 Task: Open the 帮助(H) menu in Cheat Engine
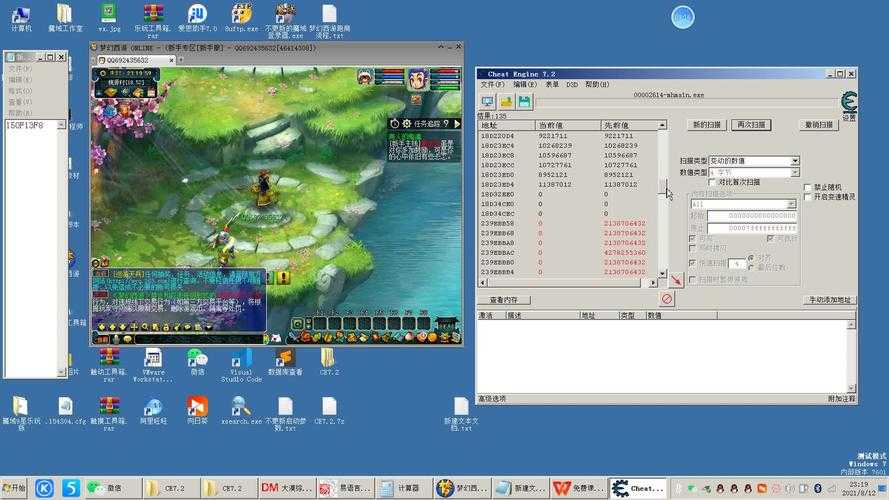[x=597, y=84]
